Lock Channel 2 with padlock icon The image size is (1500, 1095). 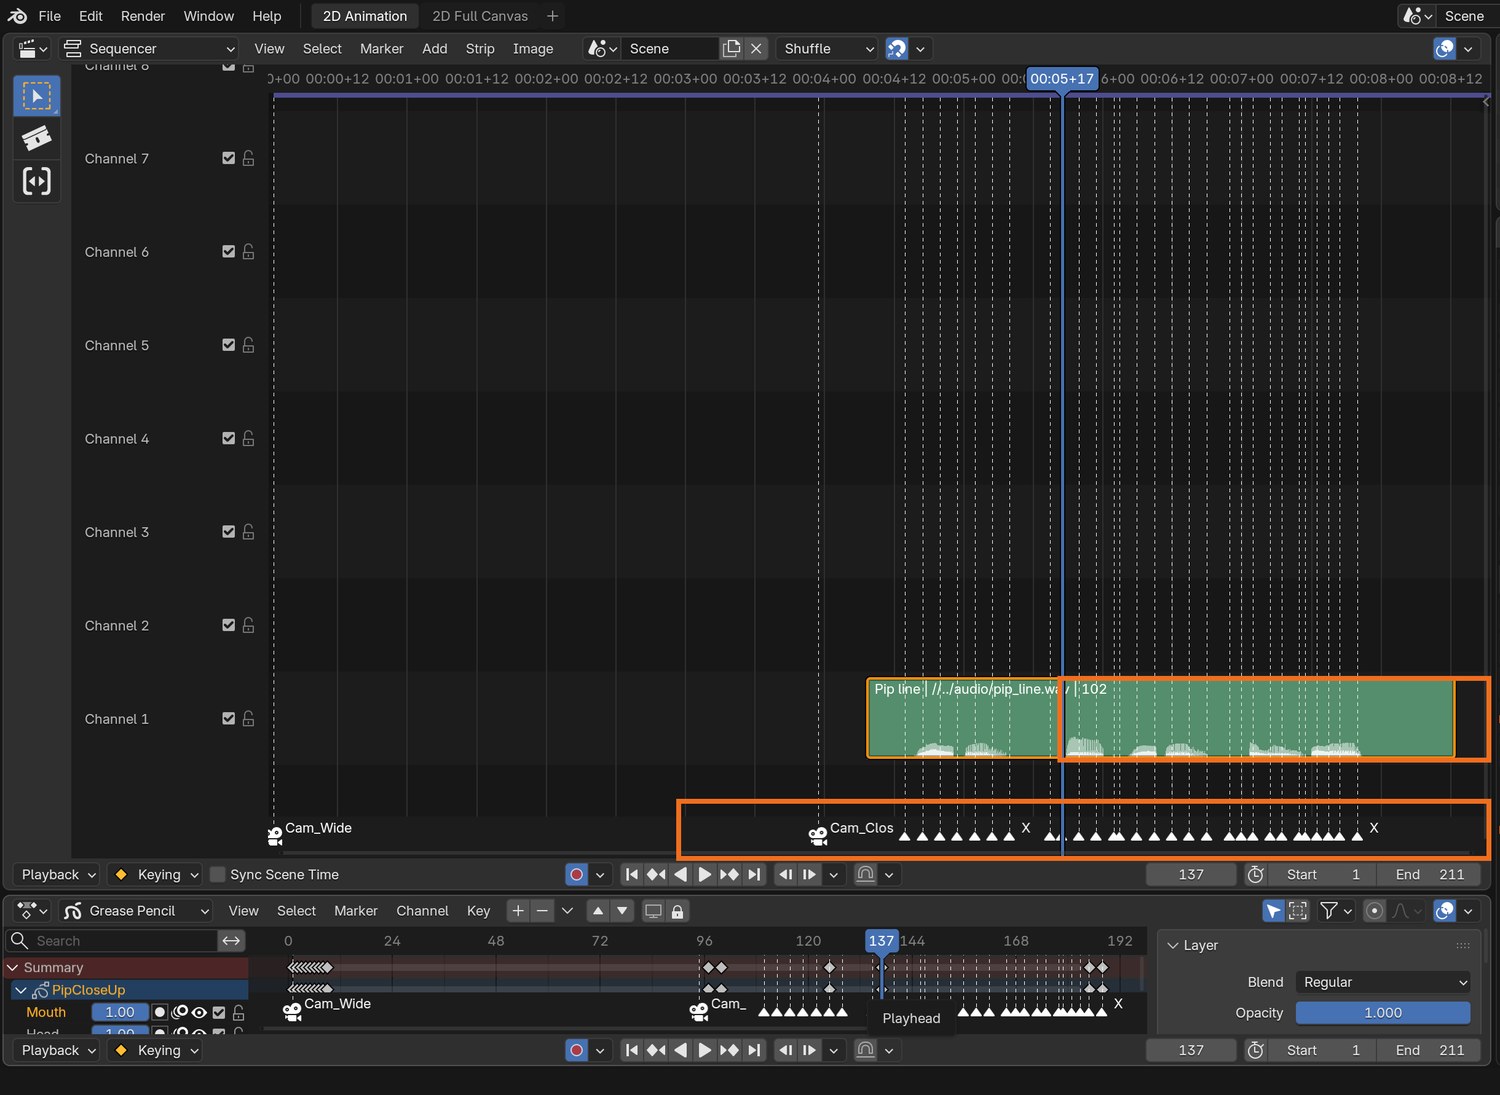click(x=248, y=625)
